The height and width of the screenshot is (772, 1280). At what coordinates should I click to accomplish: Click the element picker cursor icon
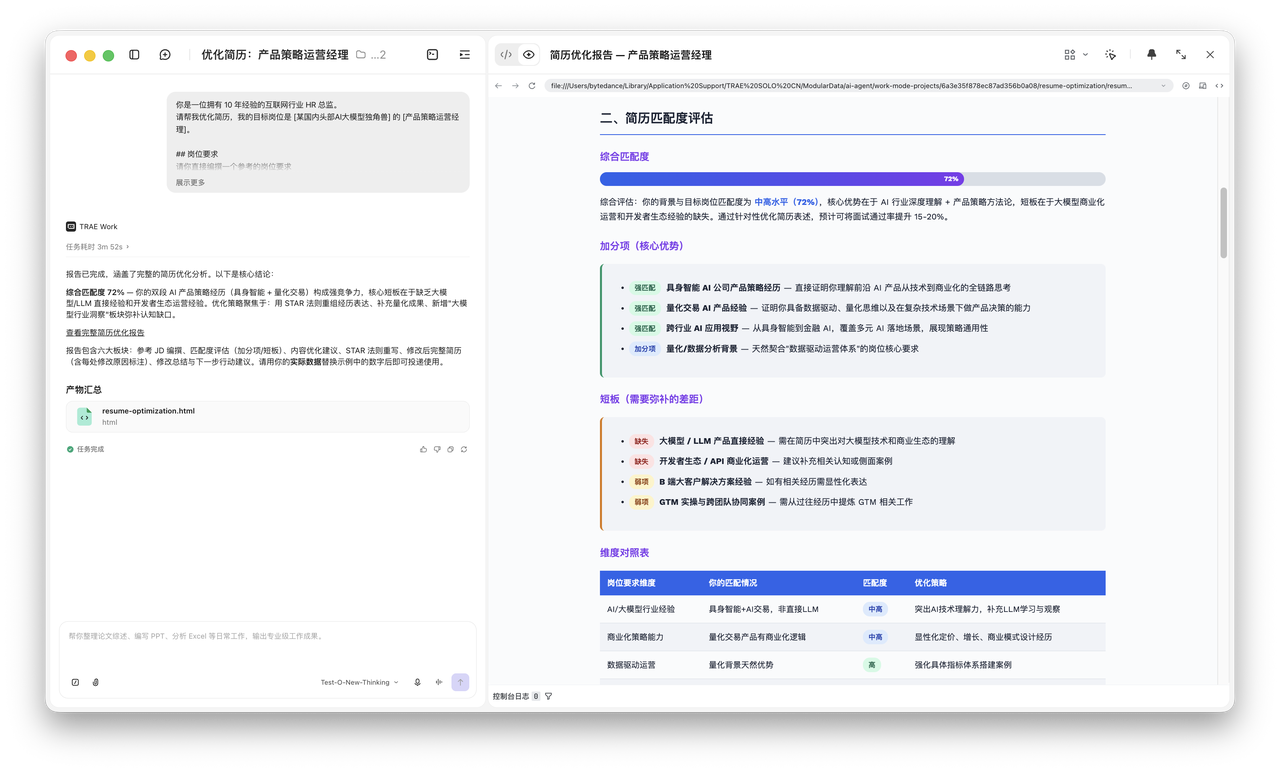[1111, 55]
